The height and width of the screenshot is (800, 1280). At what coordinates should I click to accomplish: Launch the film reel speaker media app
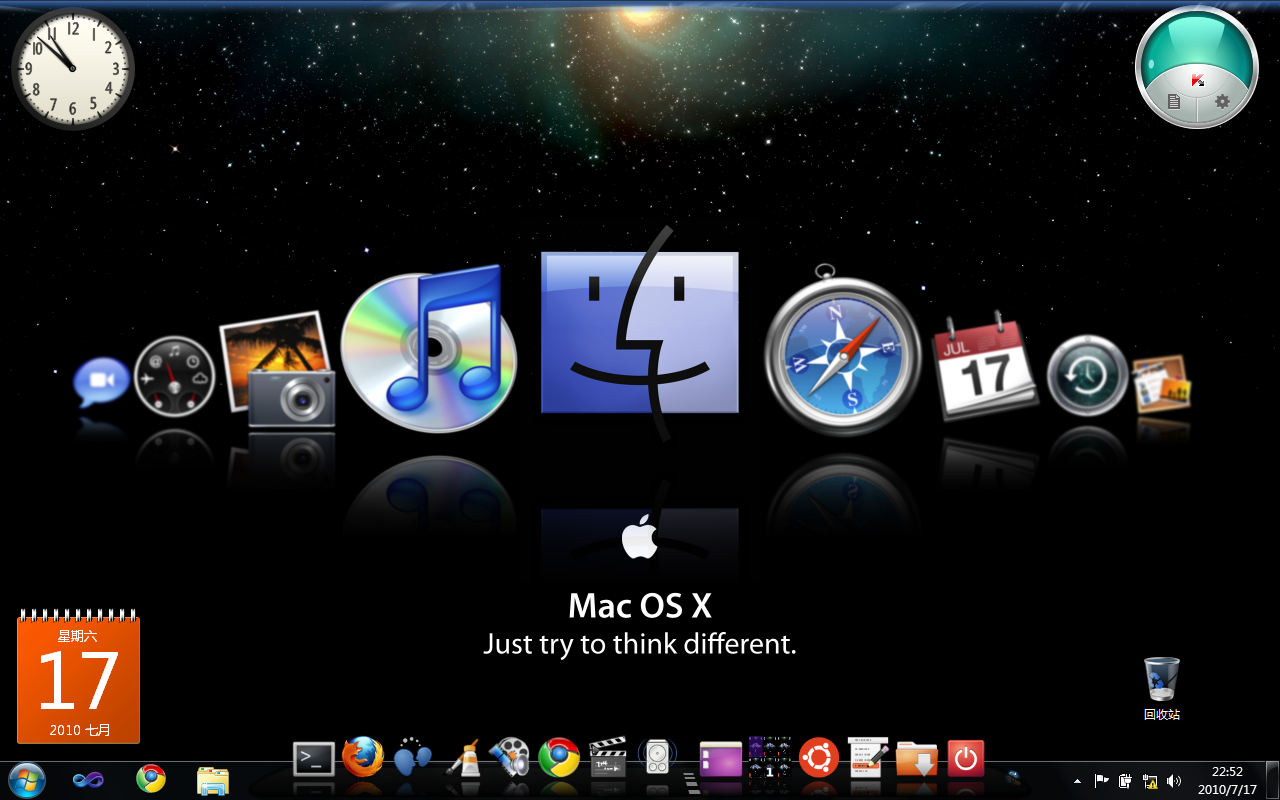510,758
